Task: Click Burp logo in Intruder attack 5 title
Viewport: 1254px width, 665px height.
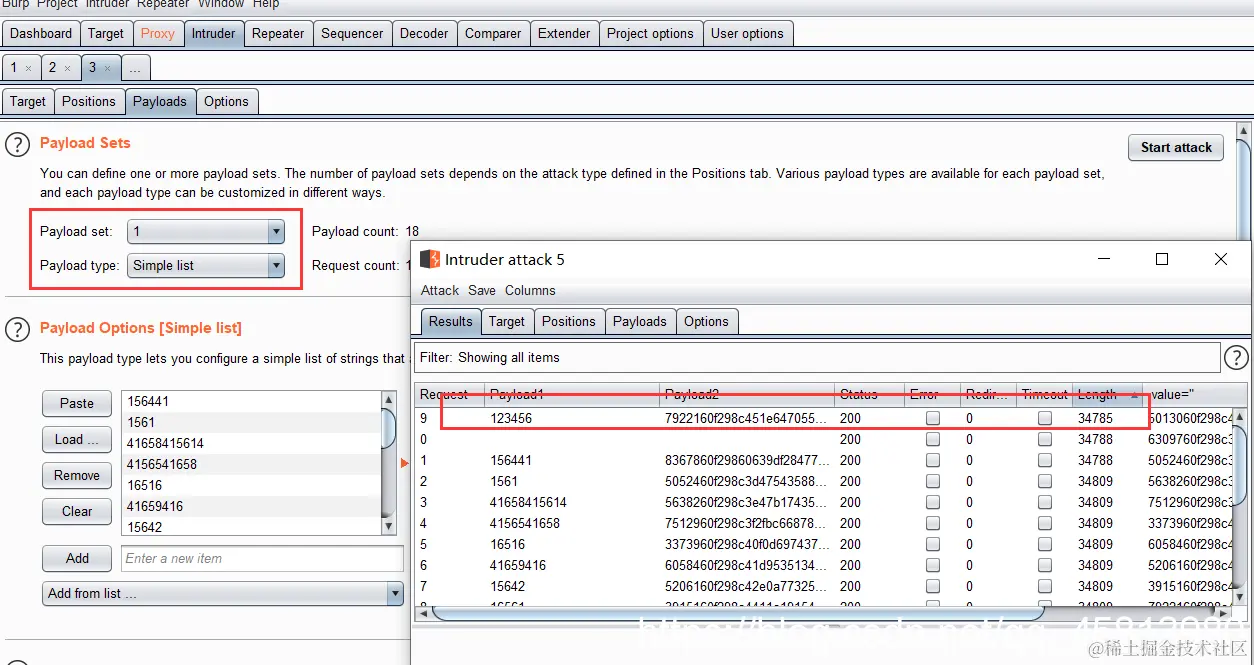Action: coord(430,259)
